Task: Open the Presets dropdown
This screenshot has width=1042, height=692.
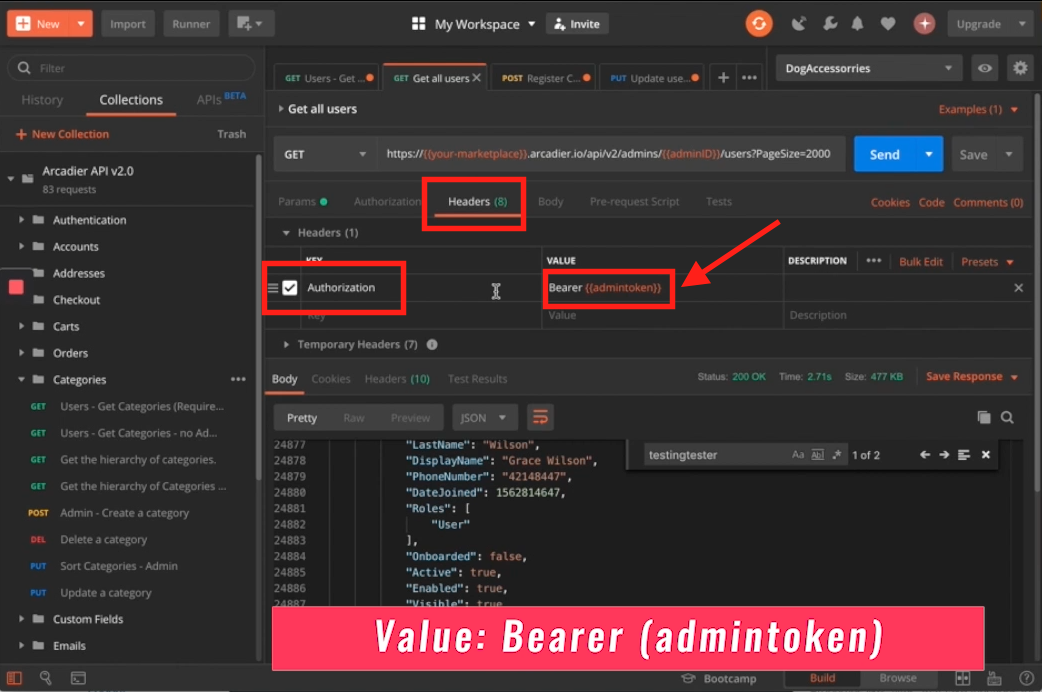Action: [x=987, y=261]
